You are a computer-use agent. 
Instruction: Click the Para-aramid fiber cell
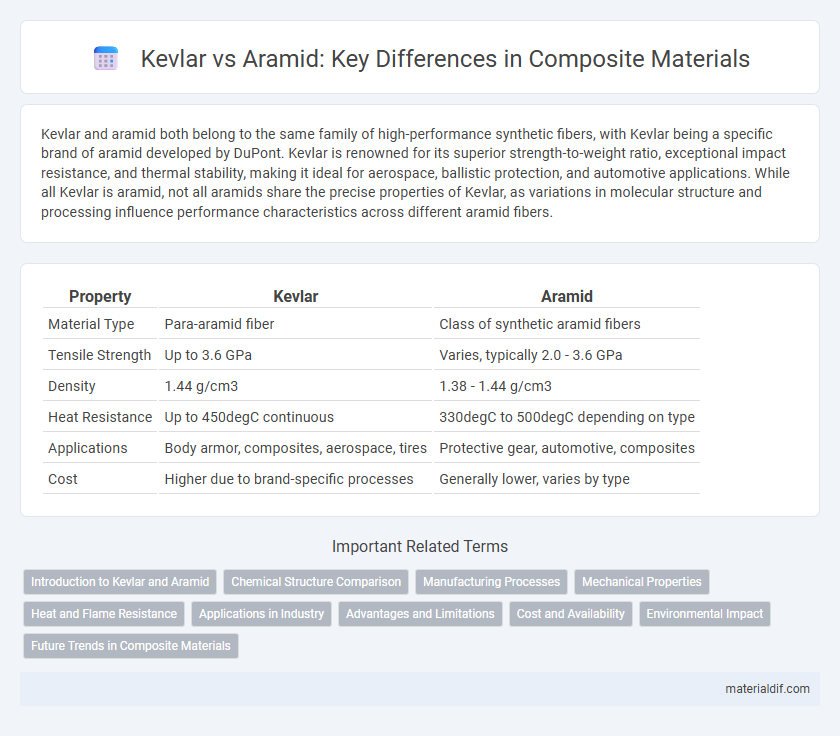click(296, 324)
